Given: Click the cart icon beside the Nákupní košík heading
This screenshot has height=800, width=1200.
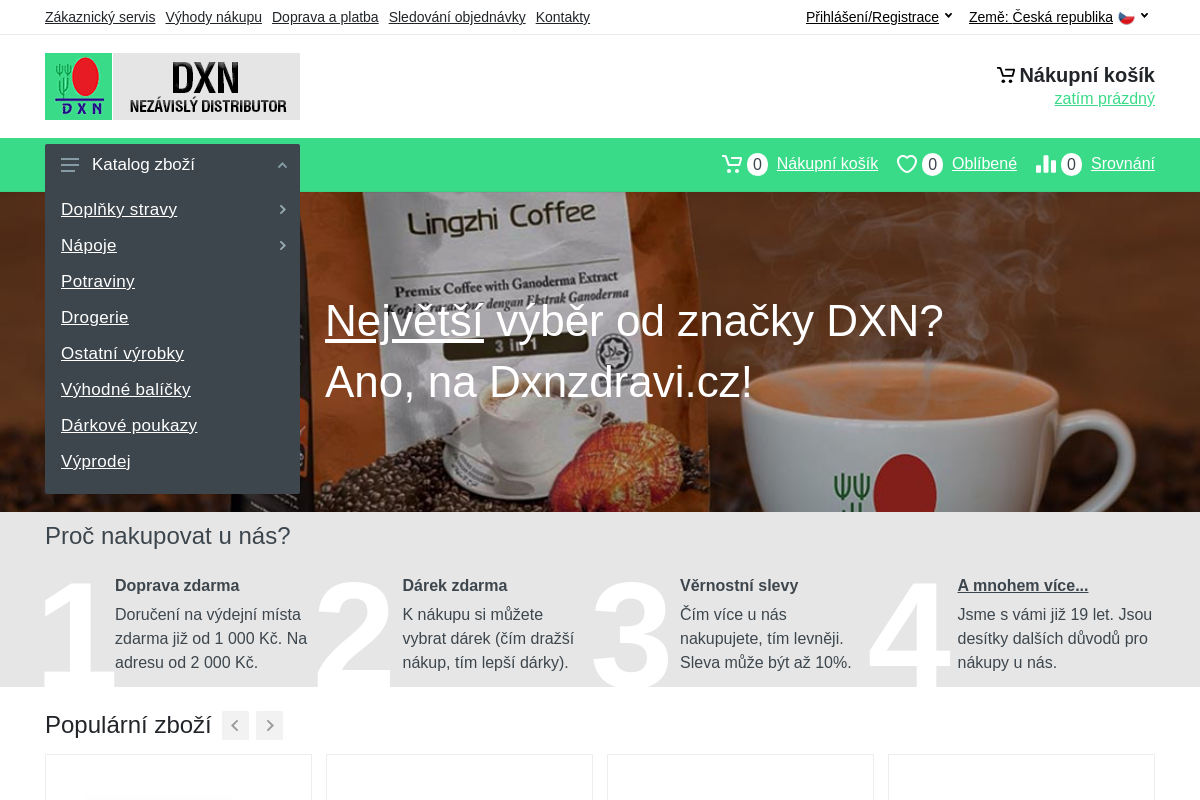Looking at the screenshot, I should click(x=1006, y=75).
